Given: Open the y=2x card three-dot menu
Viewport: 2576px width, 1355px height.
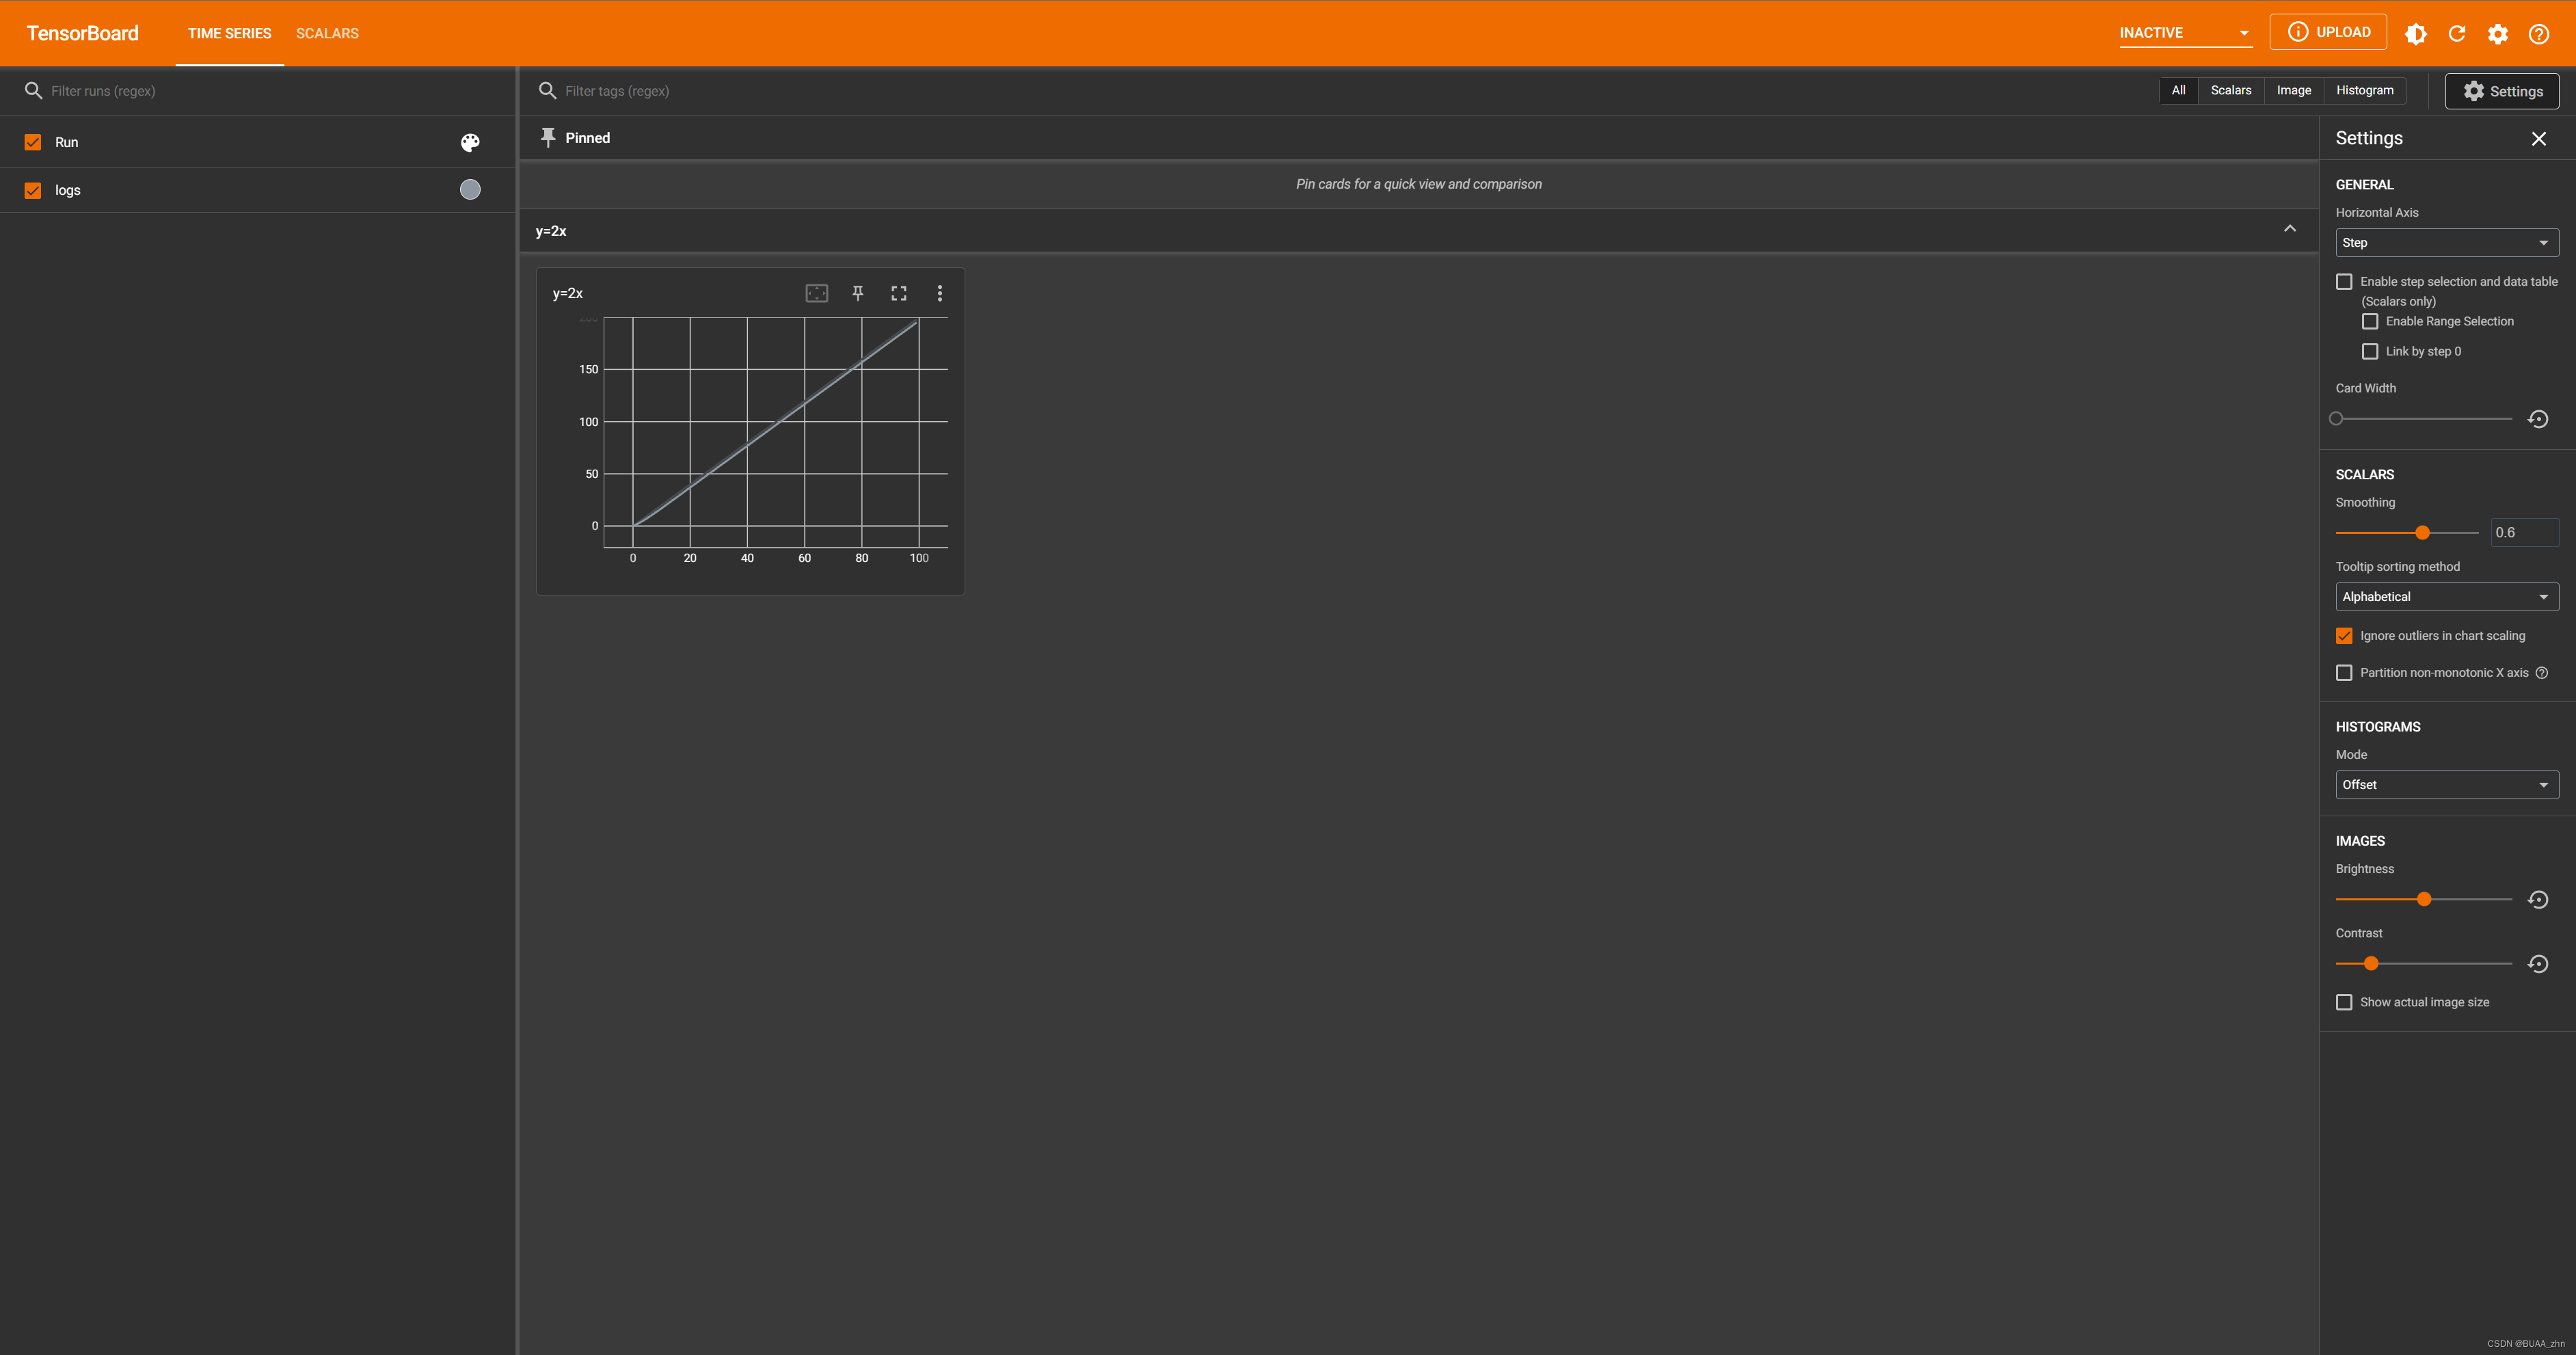Looking at the screenshot, I should click(939, 293).
